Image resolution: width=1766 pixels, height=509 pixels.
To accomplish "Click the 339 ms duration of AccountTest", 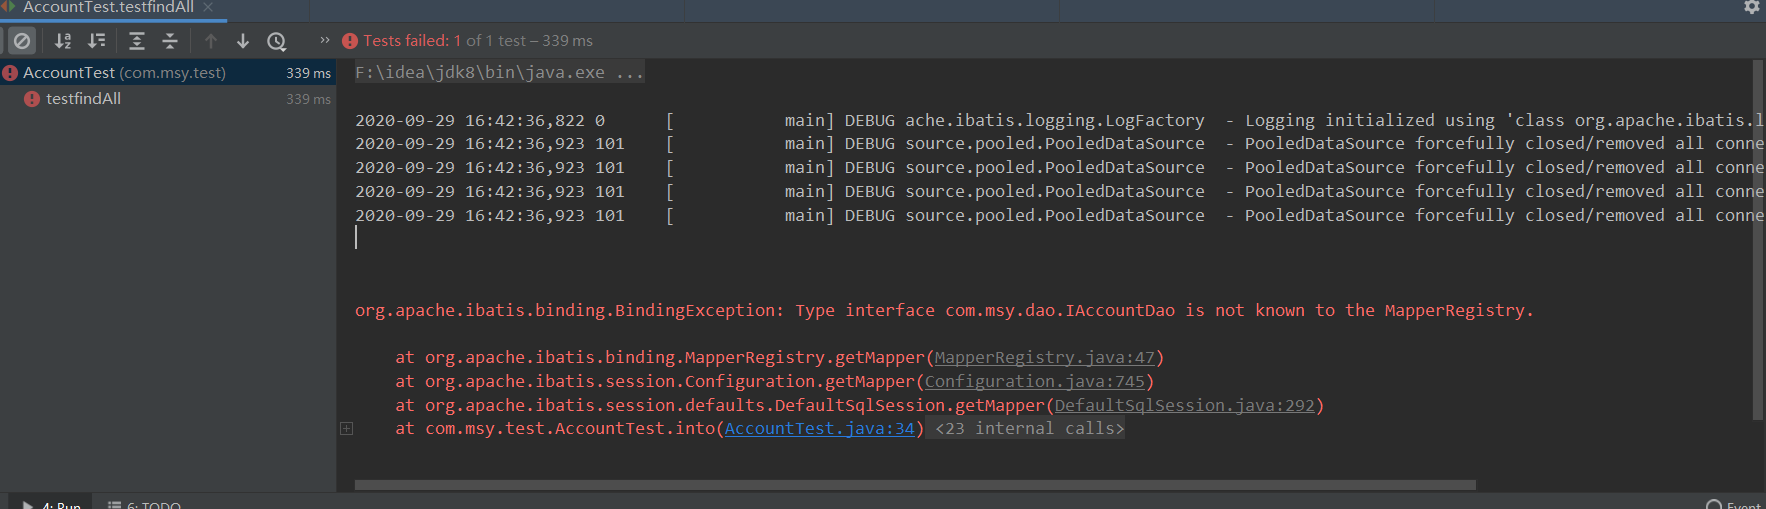I will coord(308,73).
